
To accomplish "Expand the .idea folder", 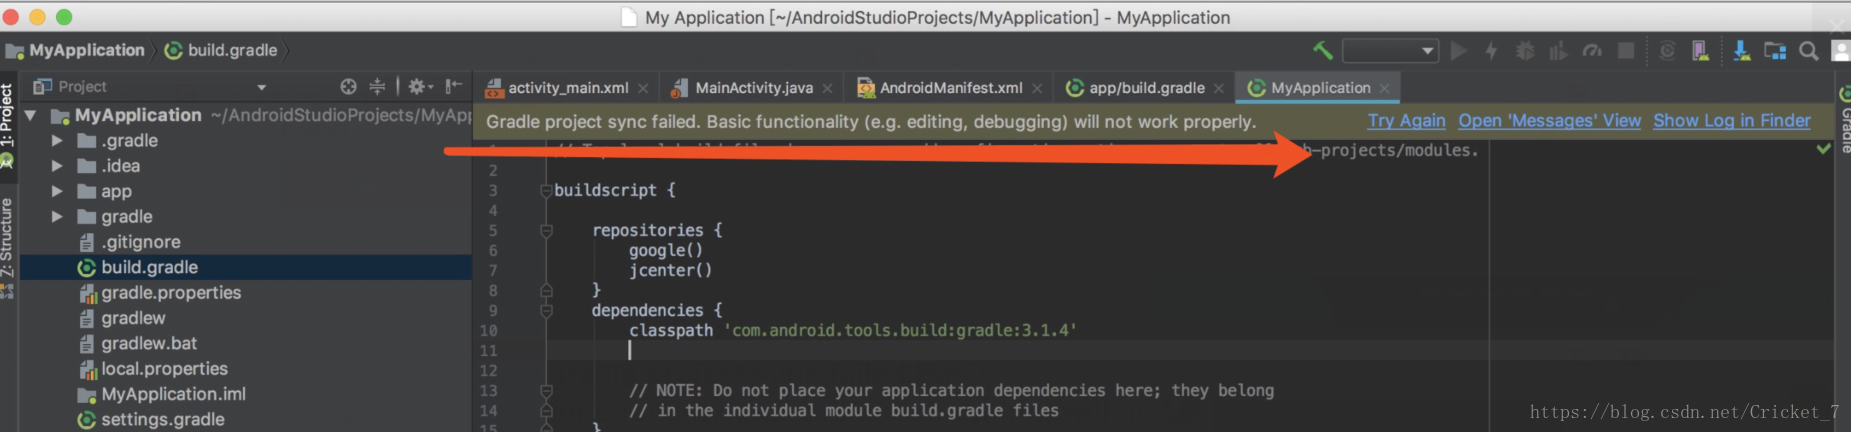I will (57, 166).
